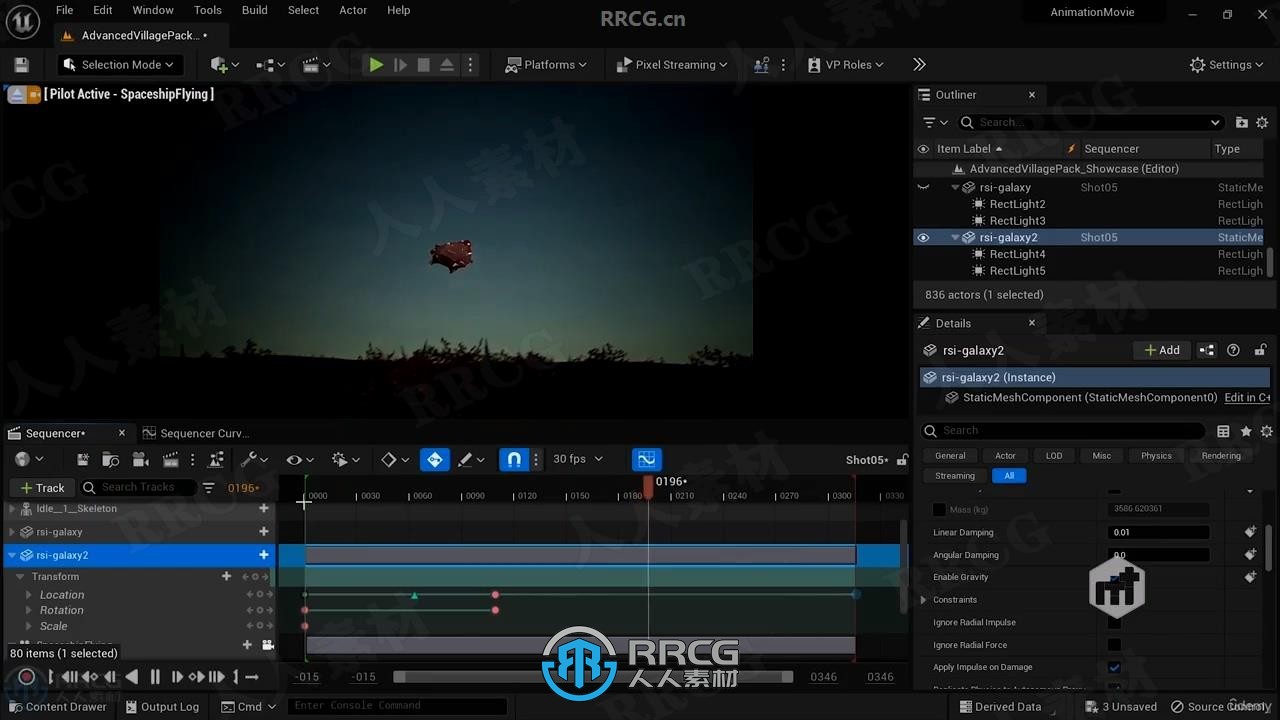Create a camera in Sequencer toolbar

tap(141, 460)
